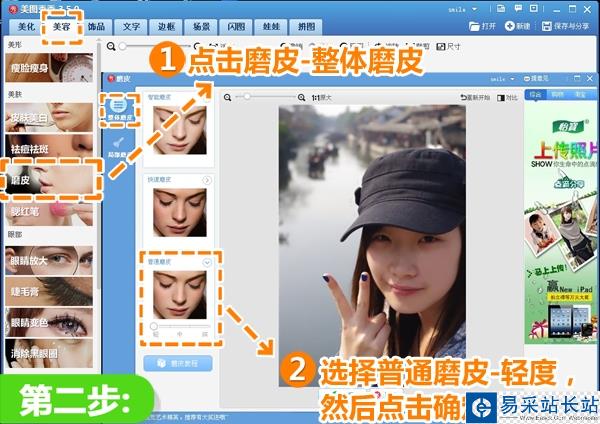Viewport: 600px width, 424px height.
Task: Select the 综合 tab in right panel
Action: coord(535,95)
